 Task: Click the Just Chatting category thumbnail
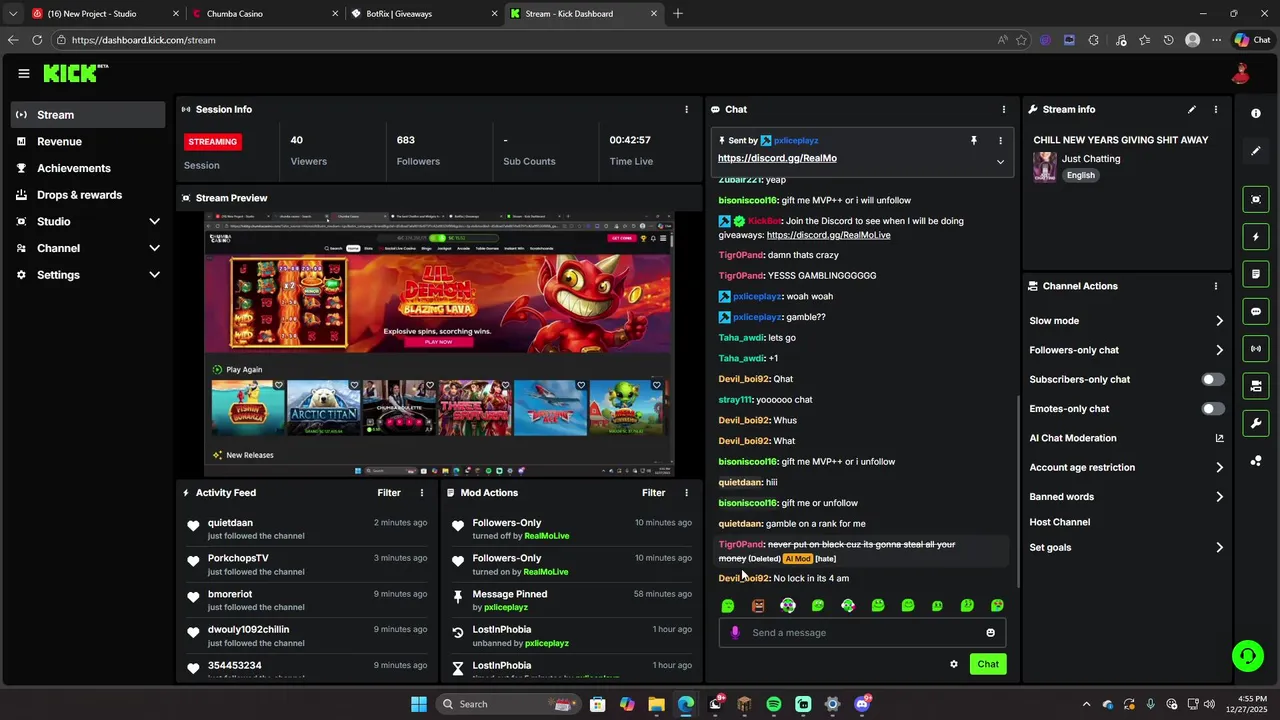coord(1045,166)
